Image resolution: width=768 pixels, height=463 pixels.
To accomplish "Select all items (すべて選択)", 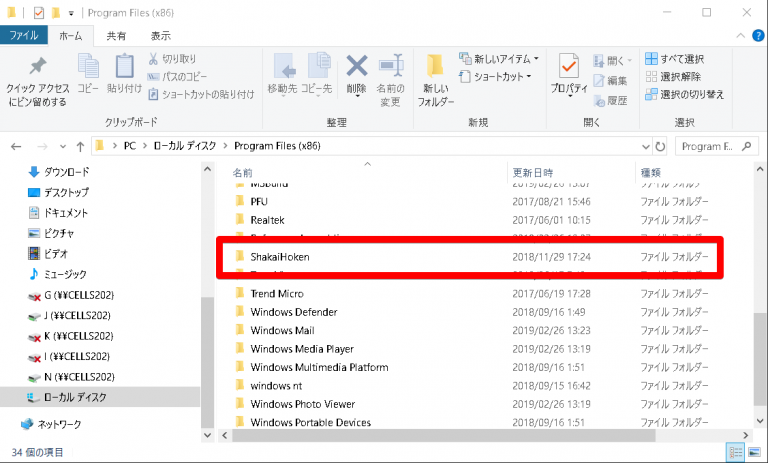I will (x=674, y=59).
